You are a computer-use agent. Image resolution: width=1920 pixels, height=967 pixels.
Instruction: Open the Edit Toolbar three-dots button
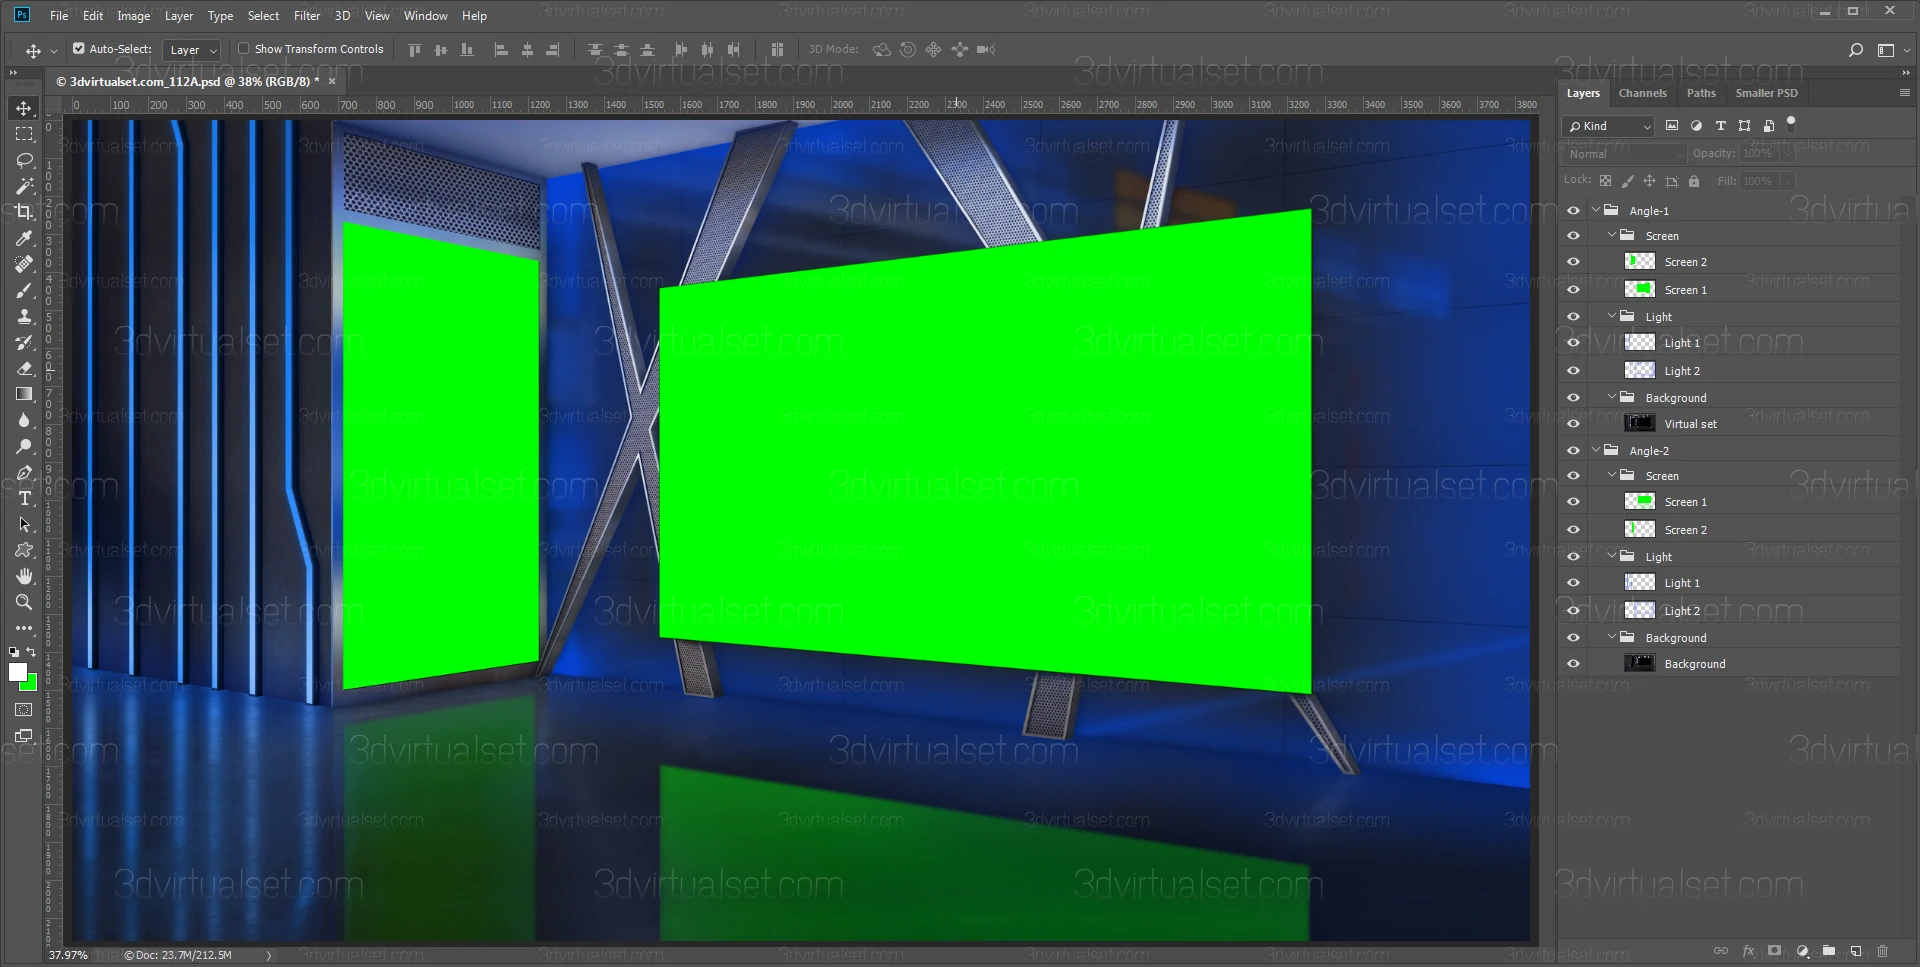point(24,628)
